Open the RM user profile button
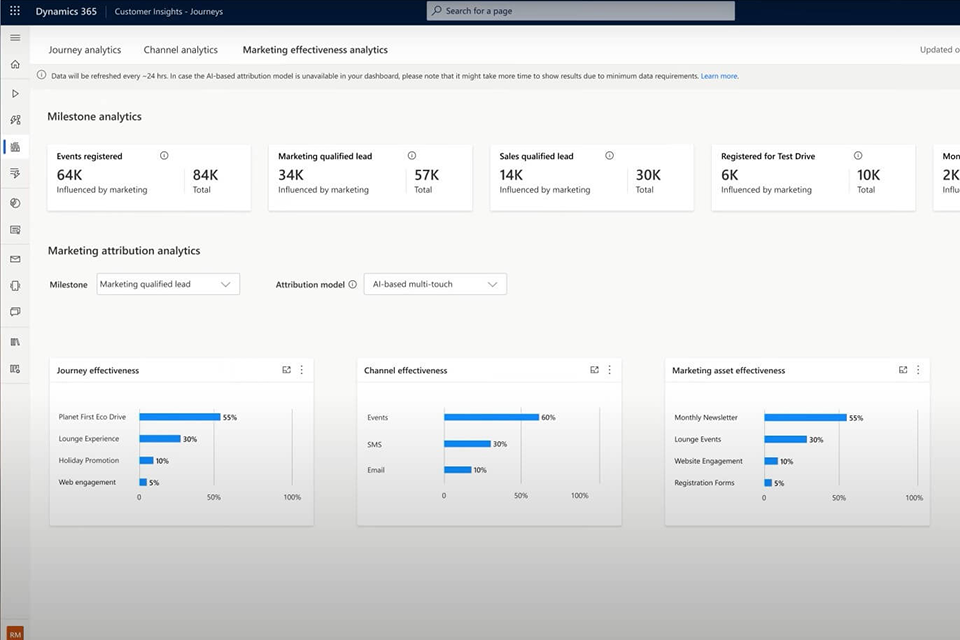This screenshot has width=960, height=640. (15, 632)
